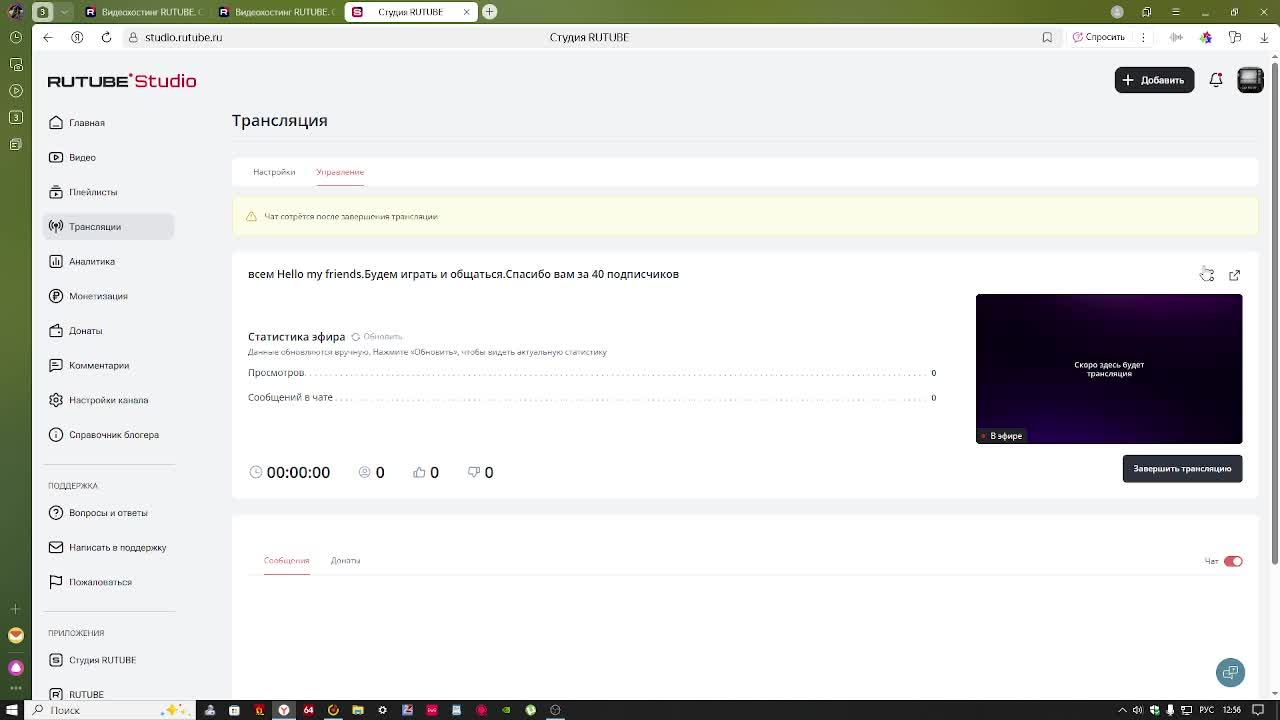This screenshot has width=1280, height=720.
Task: Click the Yandex home icon in the toolbar
Action: click(77, 37)
